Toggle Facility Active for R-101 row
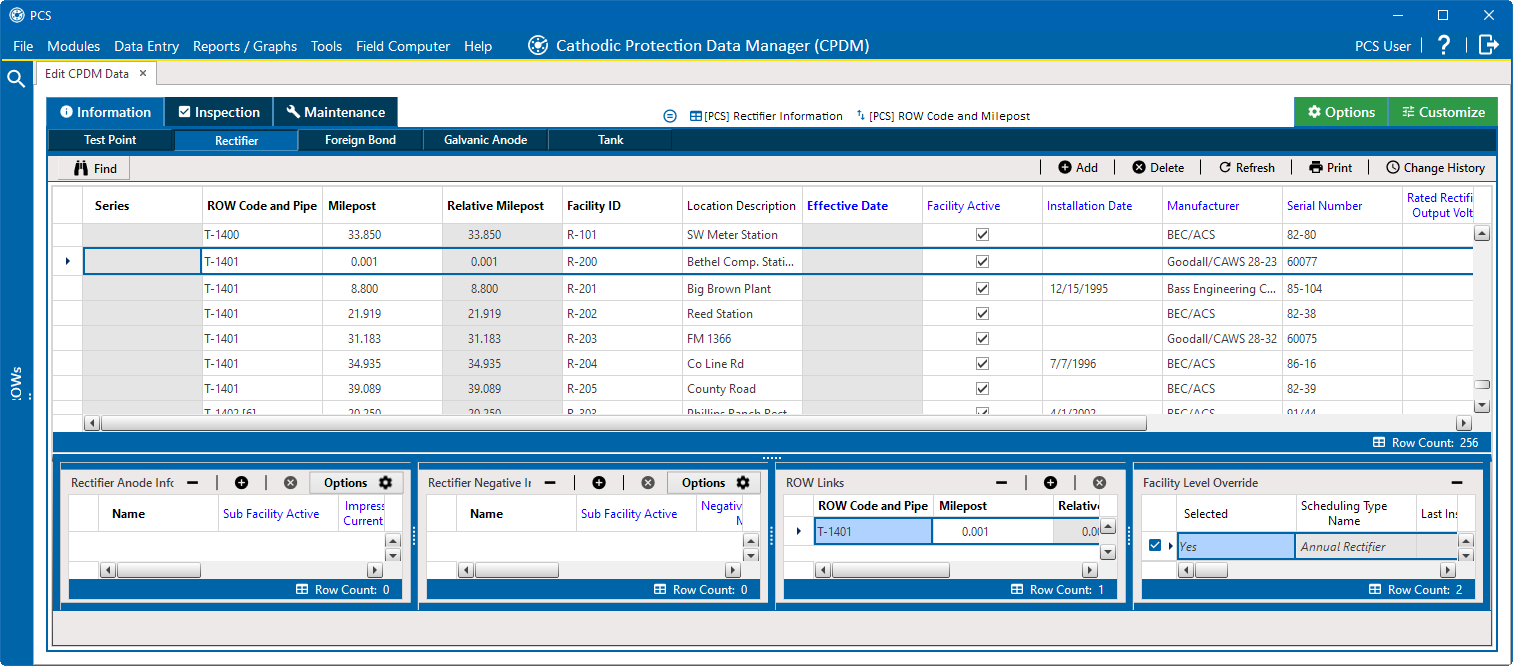This screenshot has width=1513, height=666. 982,235
